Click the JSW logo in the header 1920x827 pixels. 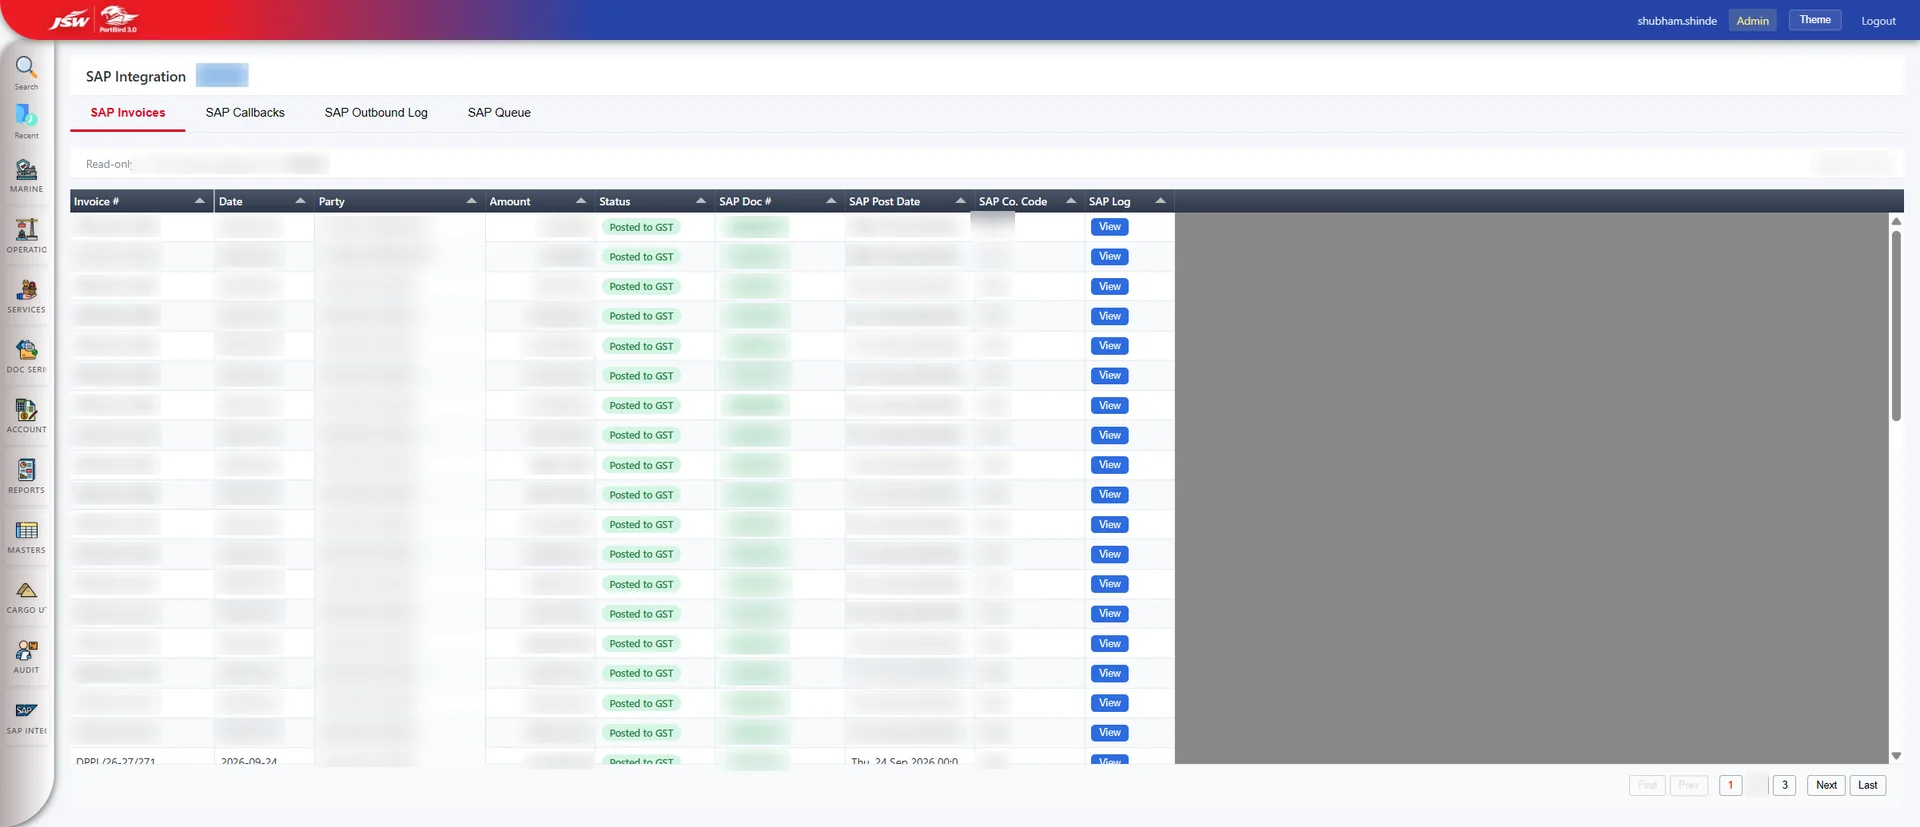[70, 20]
